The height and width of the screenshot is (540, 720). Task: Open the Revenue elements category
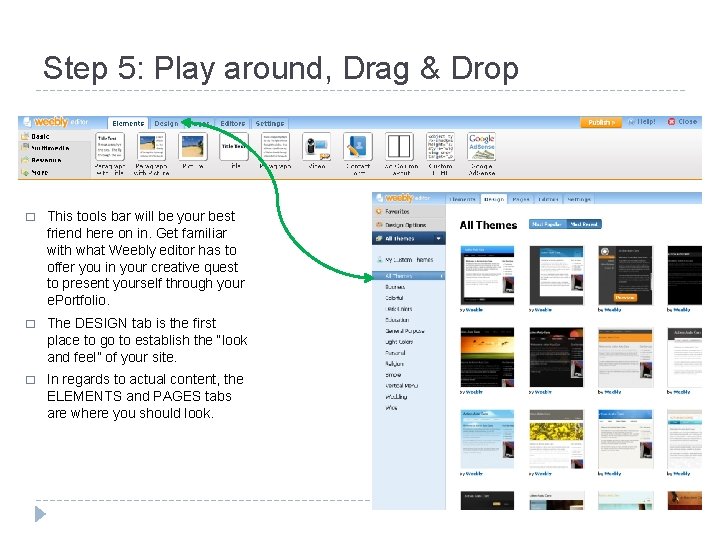click(41, 160)
